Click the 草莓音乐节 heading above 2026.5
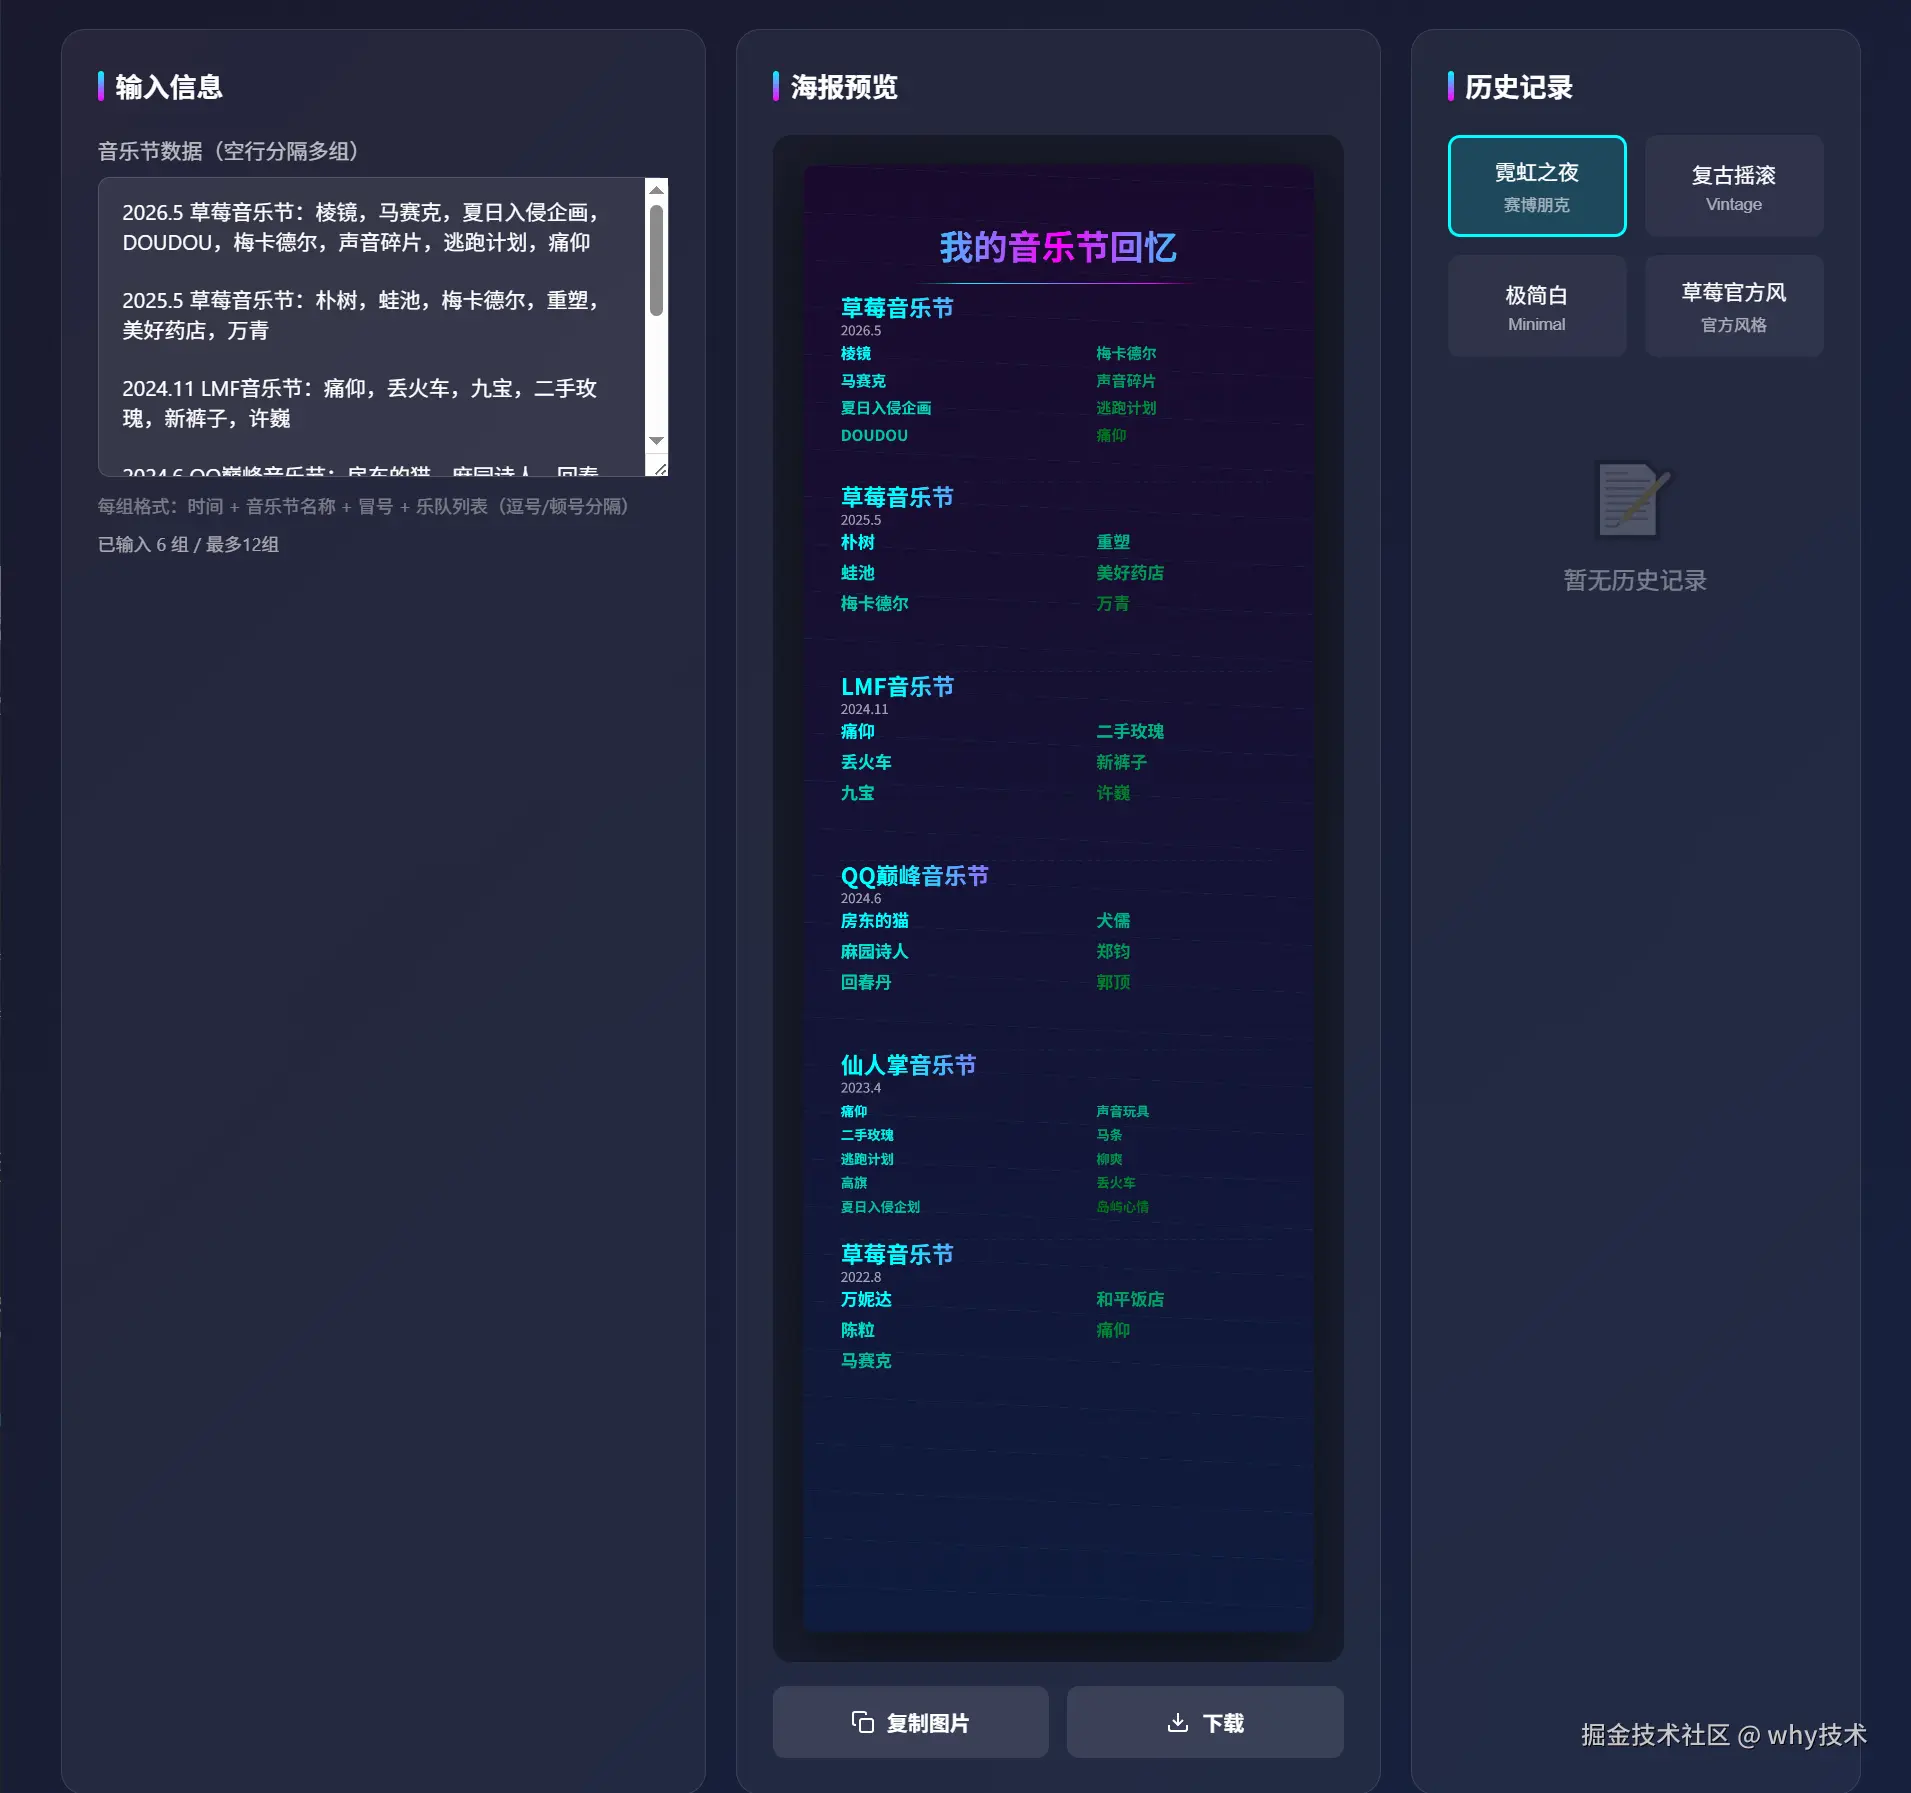Viewport: 1911px width, 1793px height. tap(897, 308)
